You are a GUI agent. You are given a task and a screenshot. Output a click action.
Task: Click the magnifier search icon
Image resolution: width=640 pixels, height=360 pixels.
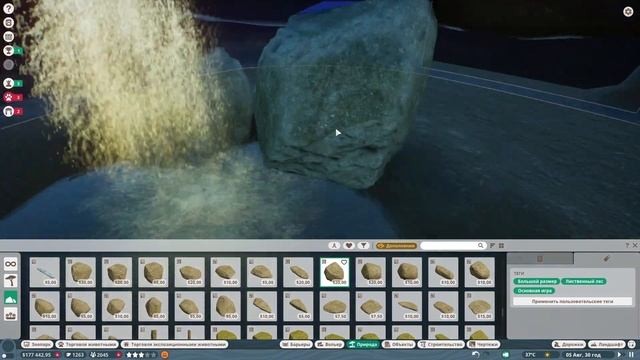click(x=481, y=245)
